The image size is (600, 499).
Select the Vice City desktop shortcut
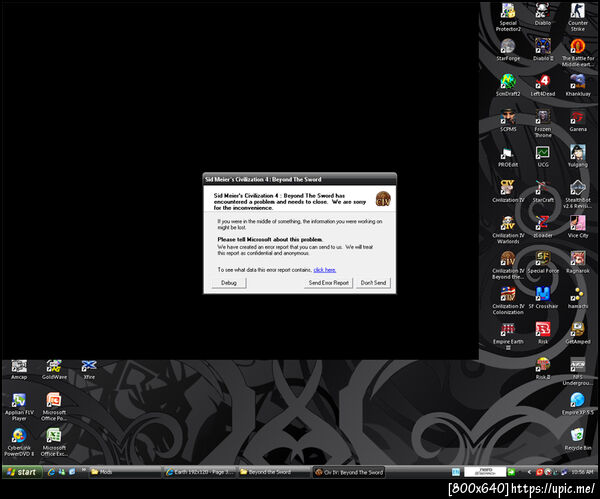point(577,227)
